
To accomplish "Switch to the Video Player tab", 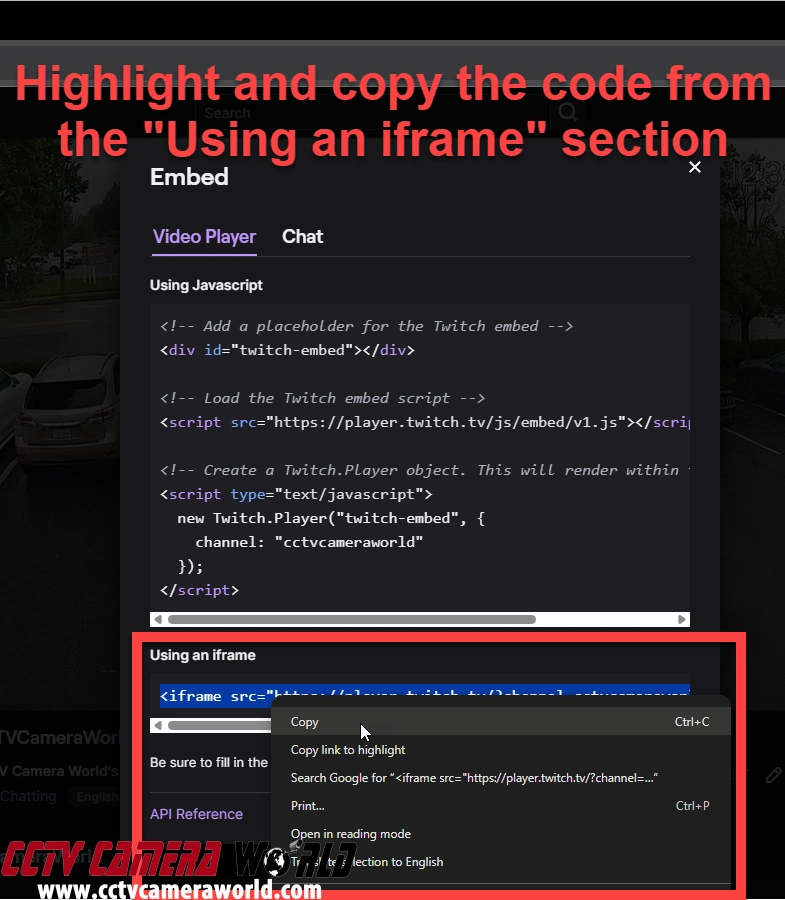I will 204,237.
